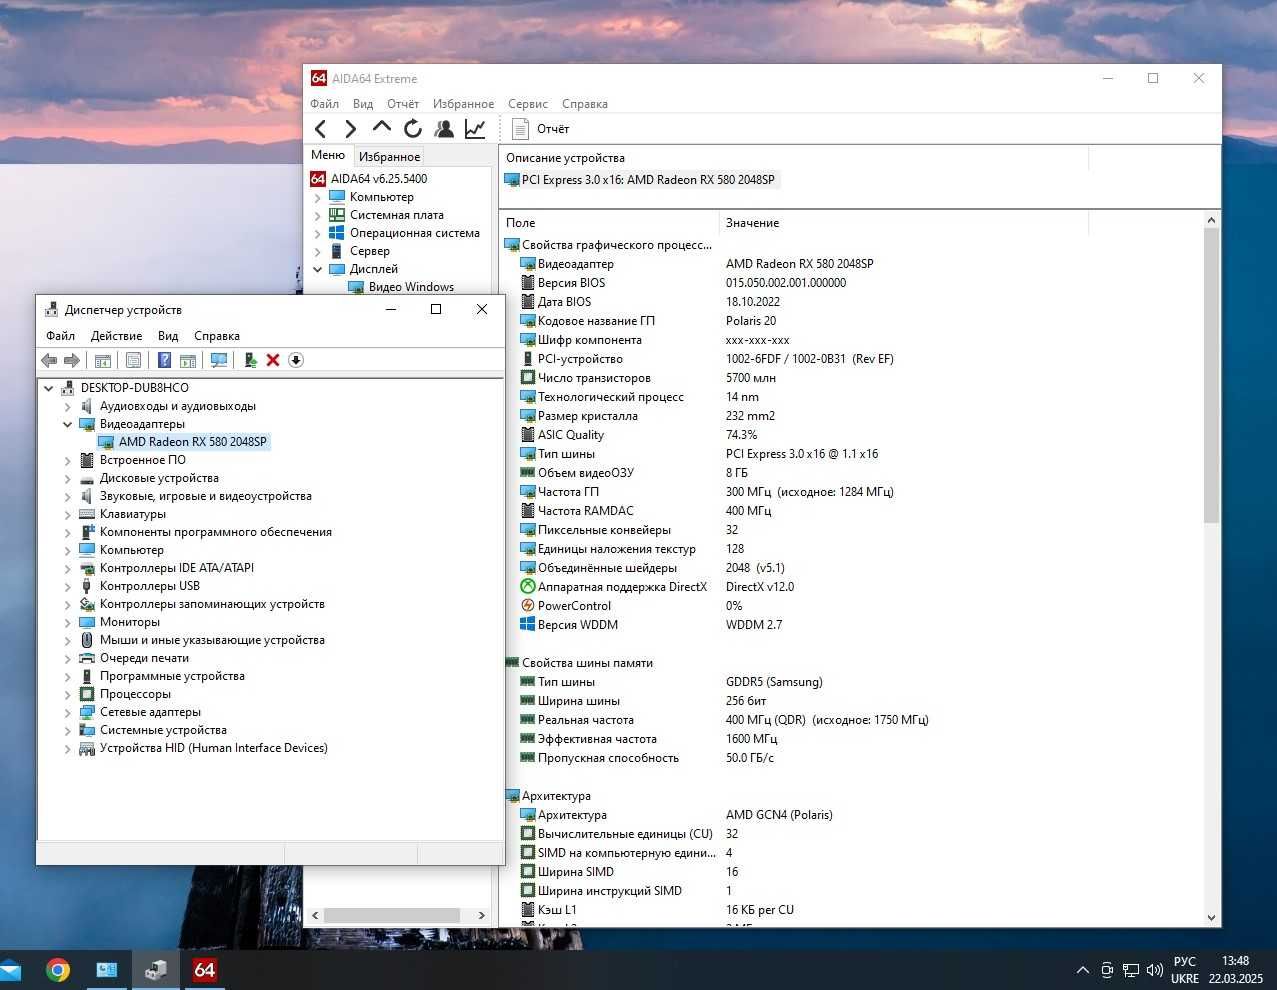The height and width of the screenshot is (990, 1277).
Task: Click right arrow of sidebar horizontal scrollbar
Action: tap(481, 916)
